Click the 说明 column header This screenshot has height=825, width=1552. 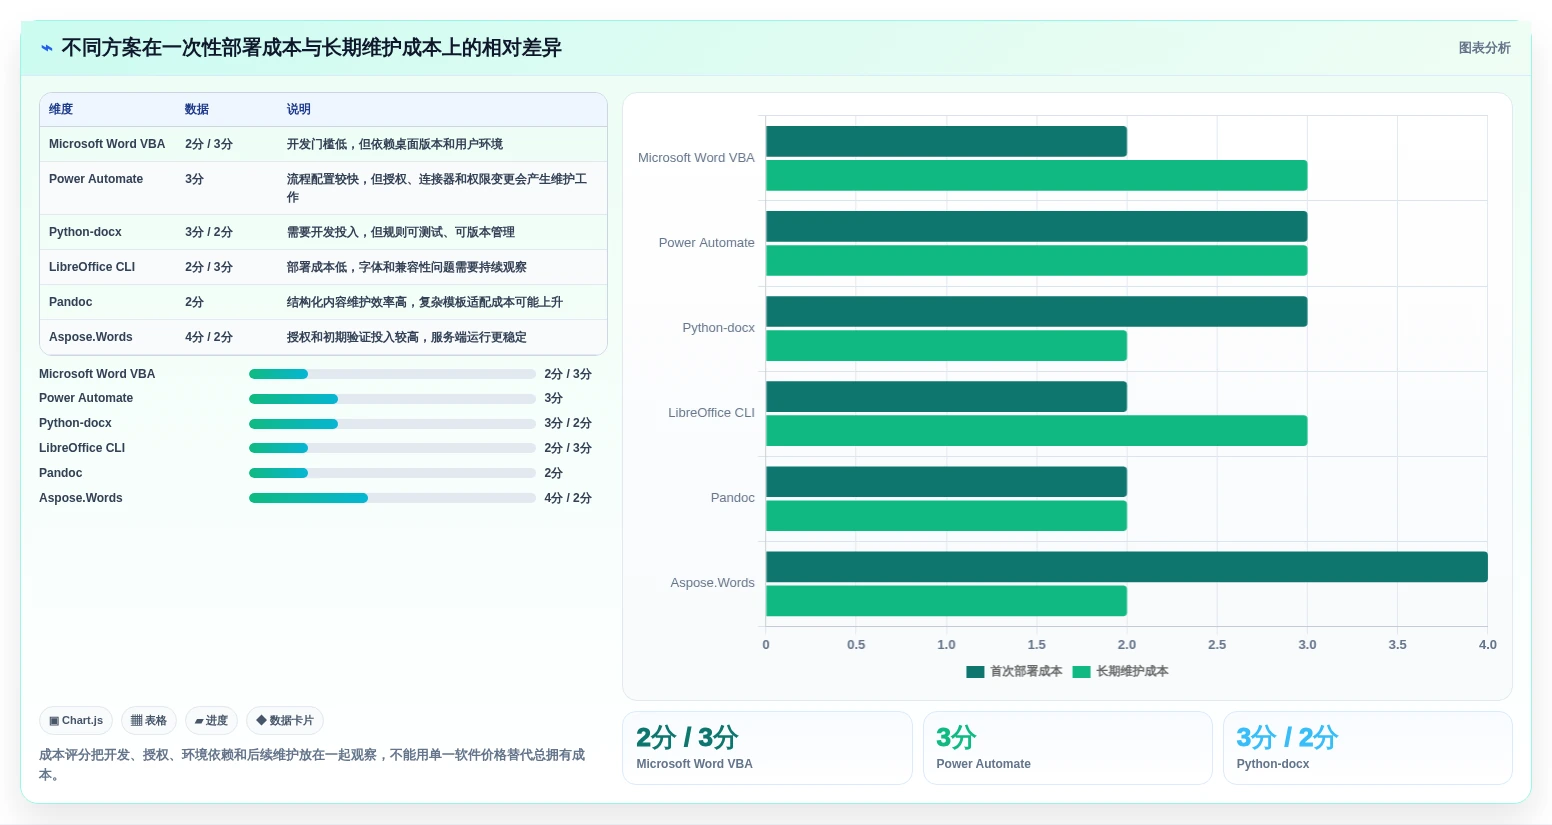tap(299, 109)
